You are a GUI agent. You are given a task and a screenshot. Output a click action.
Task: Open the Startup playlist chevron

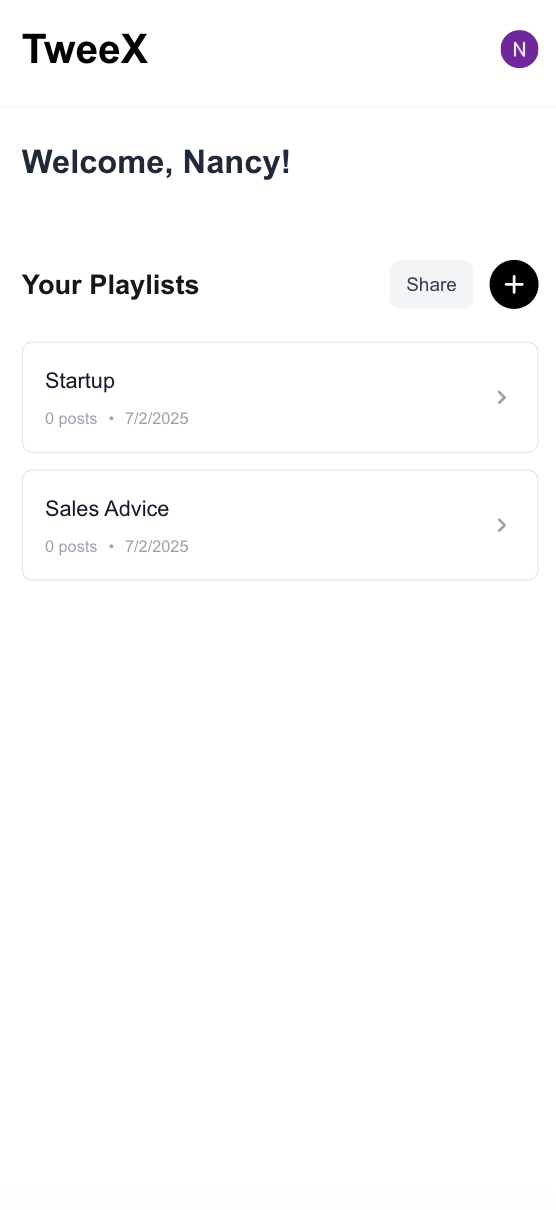pos(502,398)
